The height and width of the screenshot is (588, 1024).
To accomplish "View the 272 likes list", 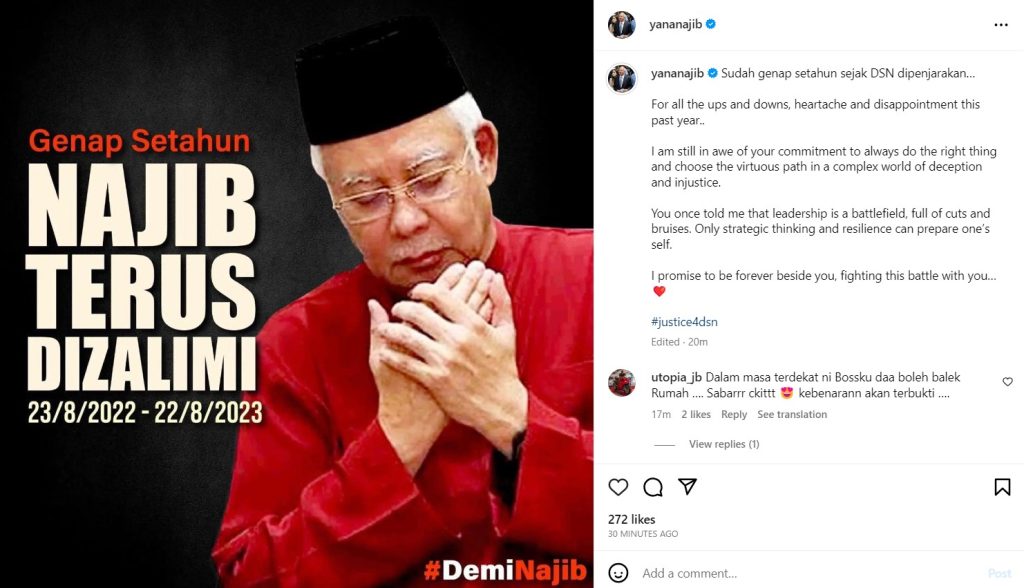I will click(x=632, y=519).
